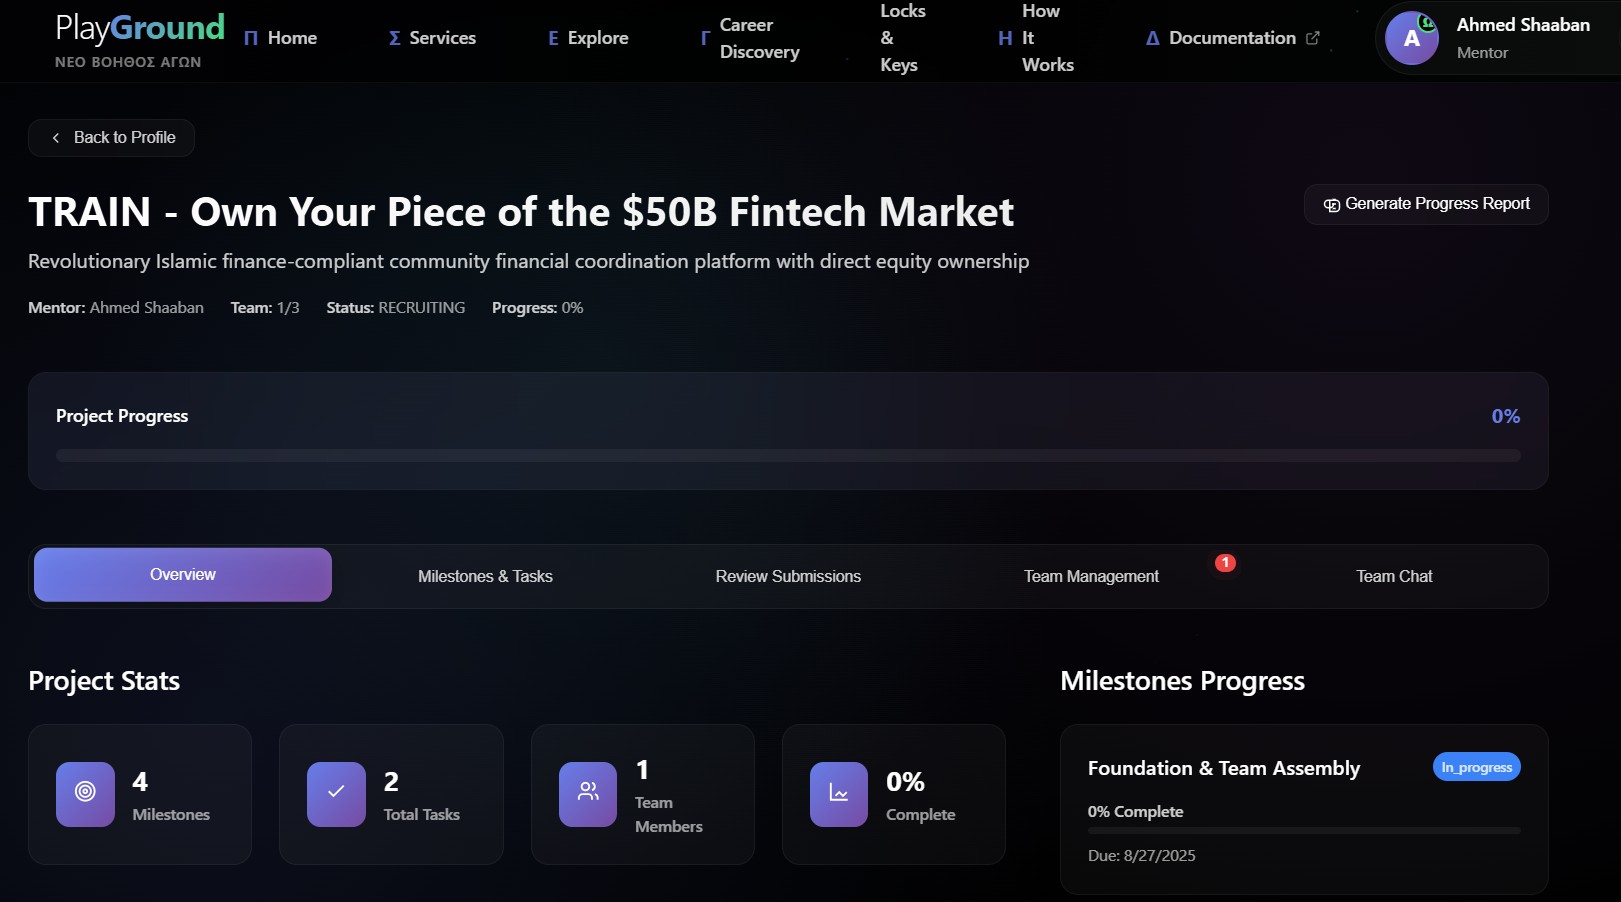Click the Generate Progress Report icon

[1332, 205]
